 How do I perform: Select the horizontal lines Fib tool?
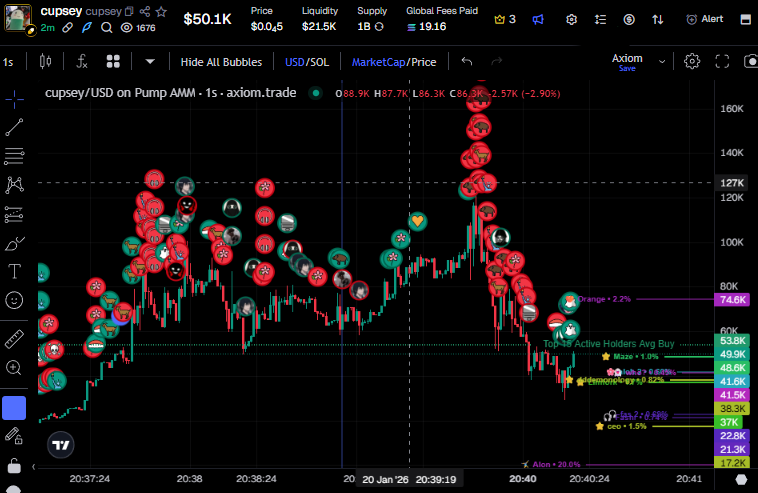pyautogui.click(x=15, y=156)
